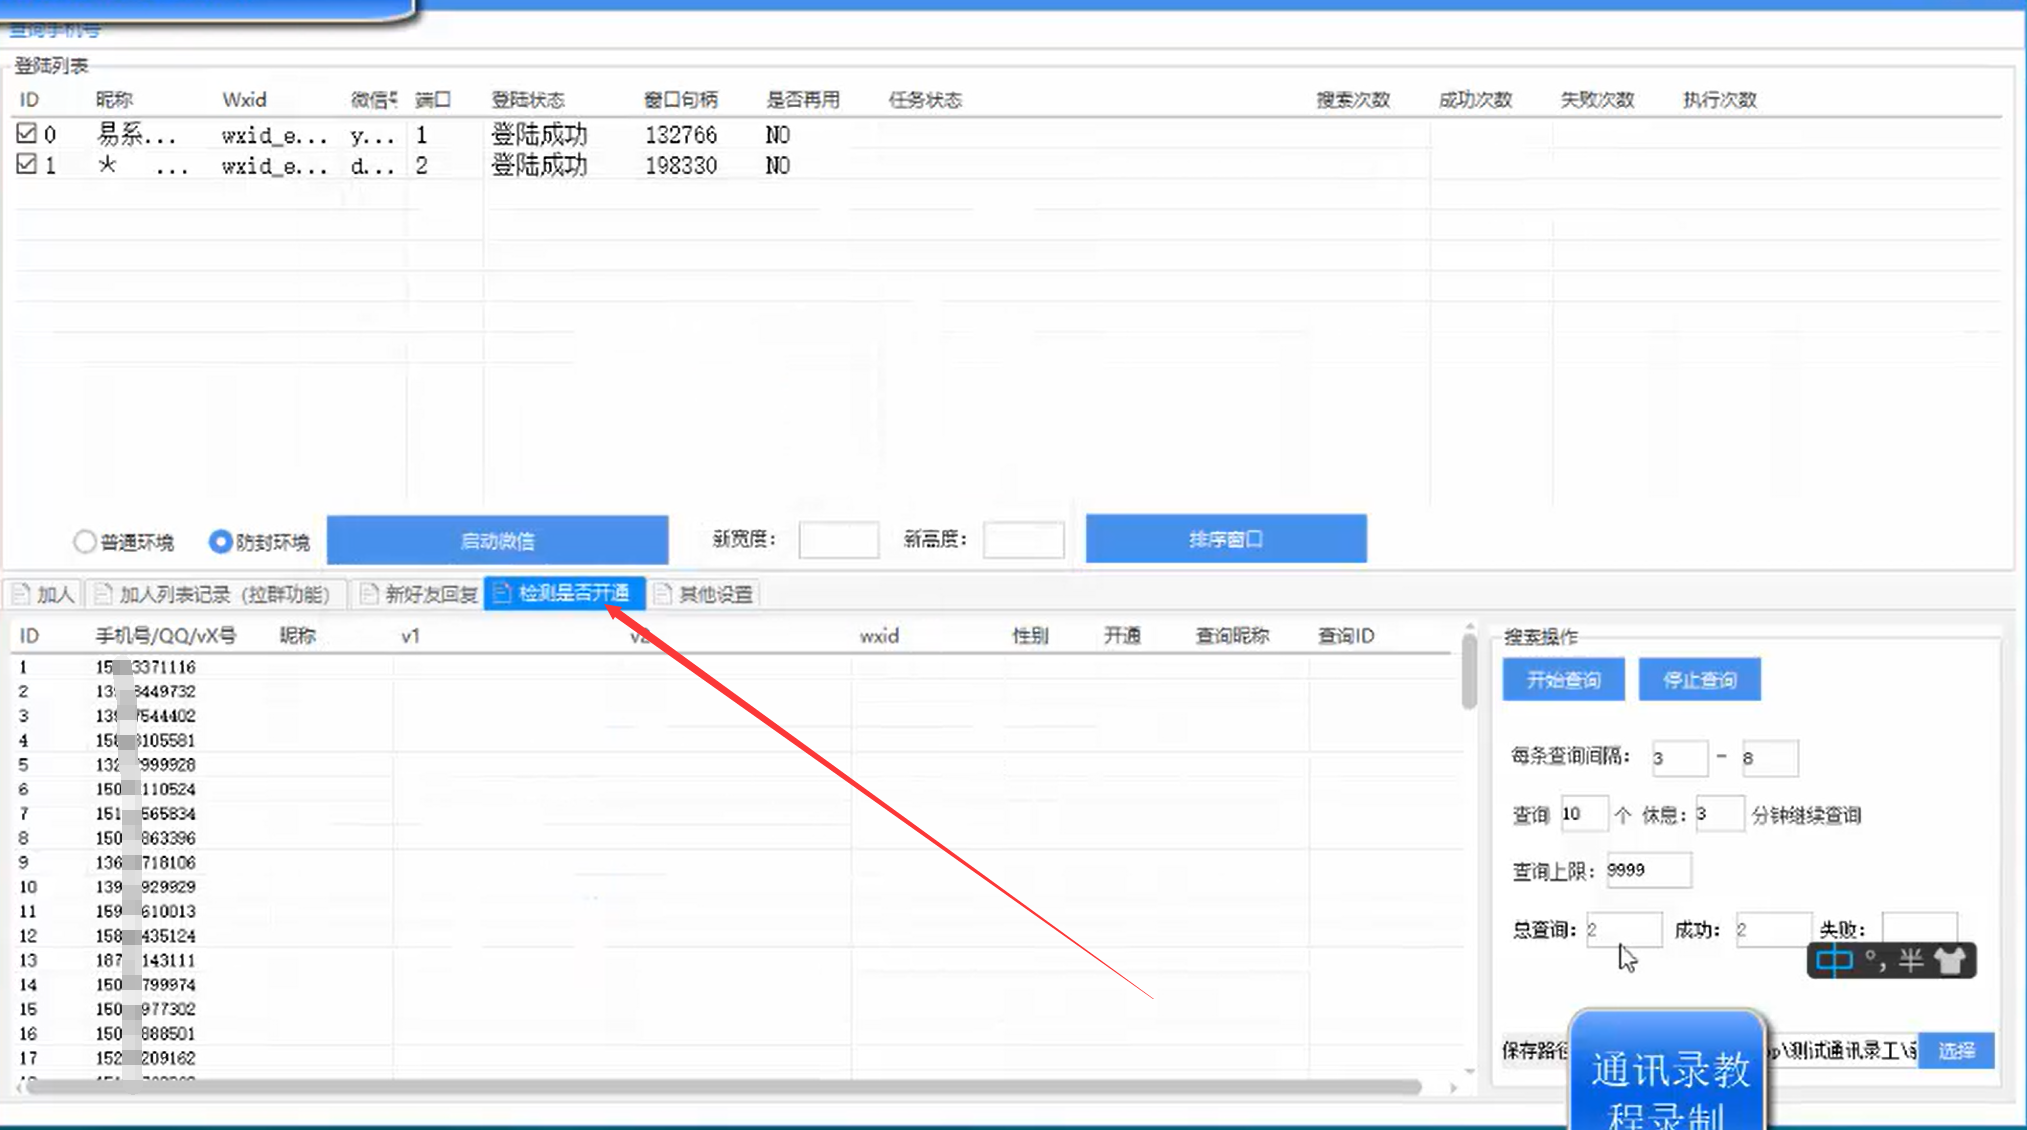Open the 新好友回复 tab

420,594
